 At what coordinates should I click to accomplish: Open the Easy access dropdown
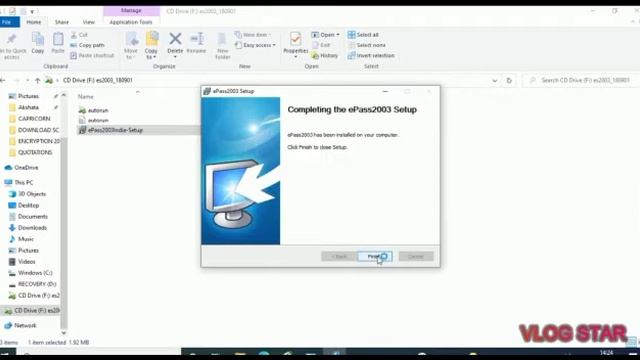(255, 45)
